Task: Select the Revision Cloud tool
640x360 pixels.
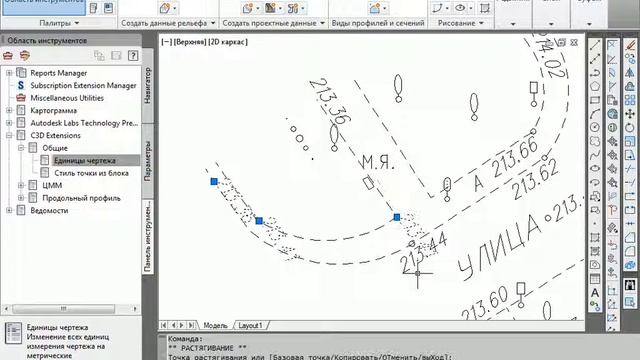Action: pyautogui.click(x=595, y=141)
